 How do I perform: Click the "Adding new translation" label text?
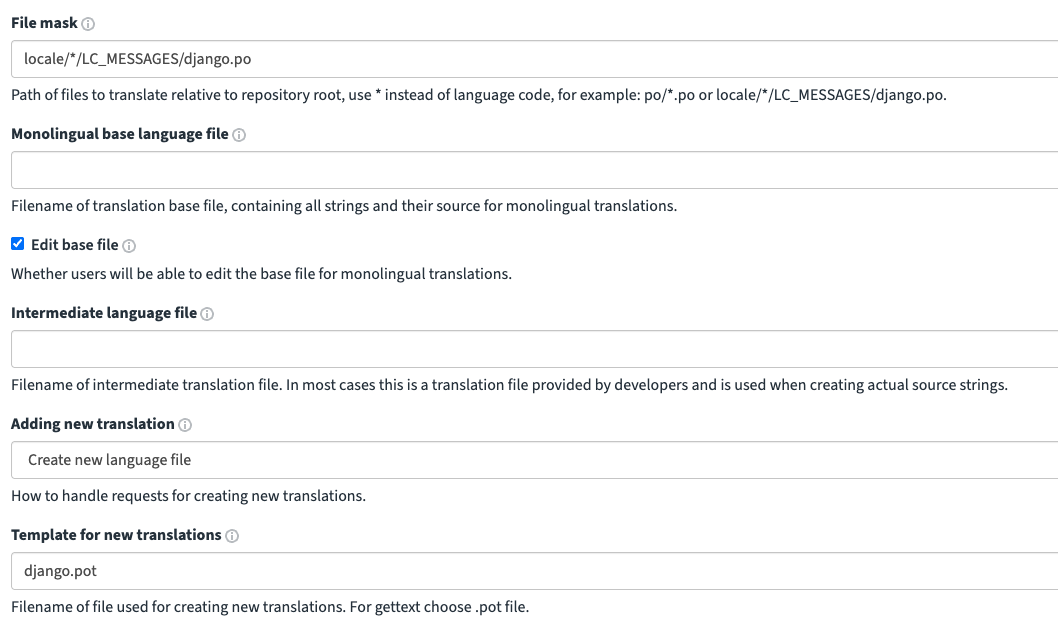click(93, 424)
